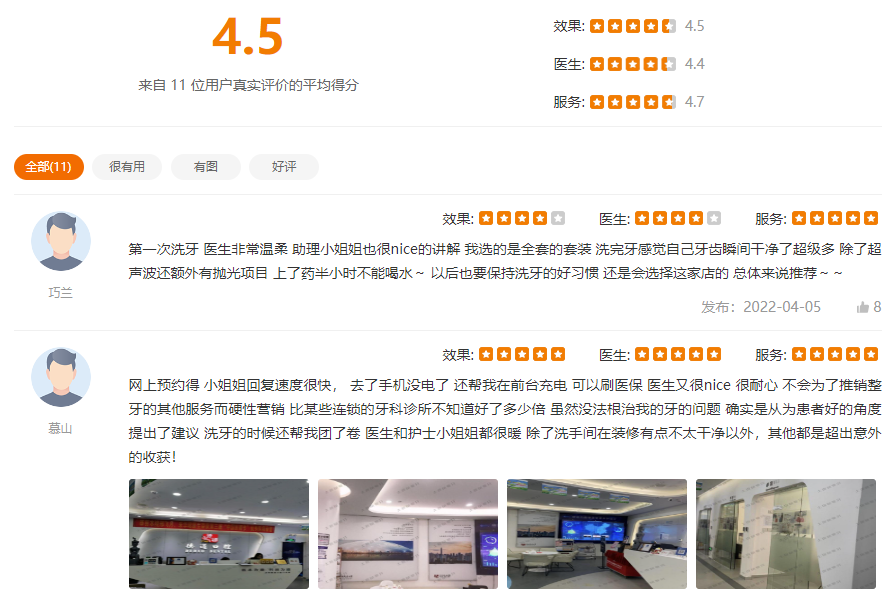
Task: Select the 全部(11) filter tab
Action: (x=48, y=167)
